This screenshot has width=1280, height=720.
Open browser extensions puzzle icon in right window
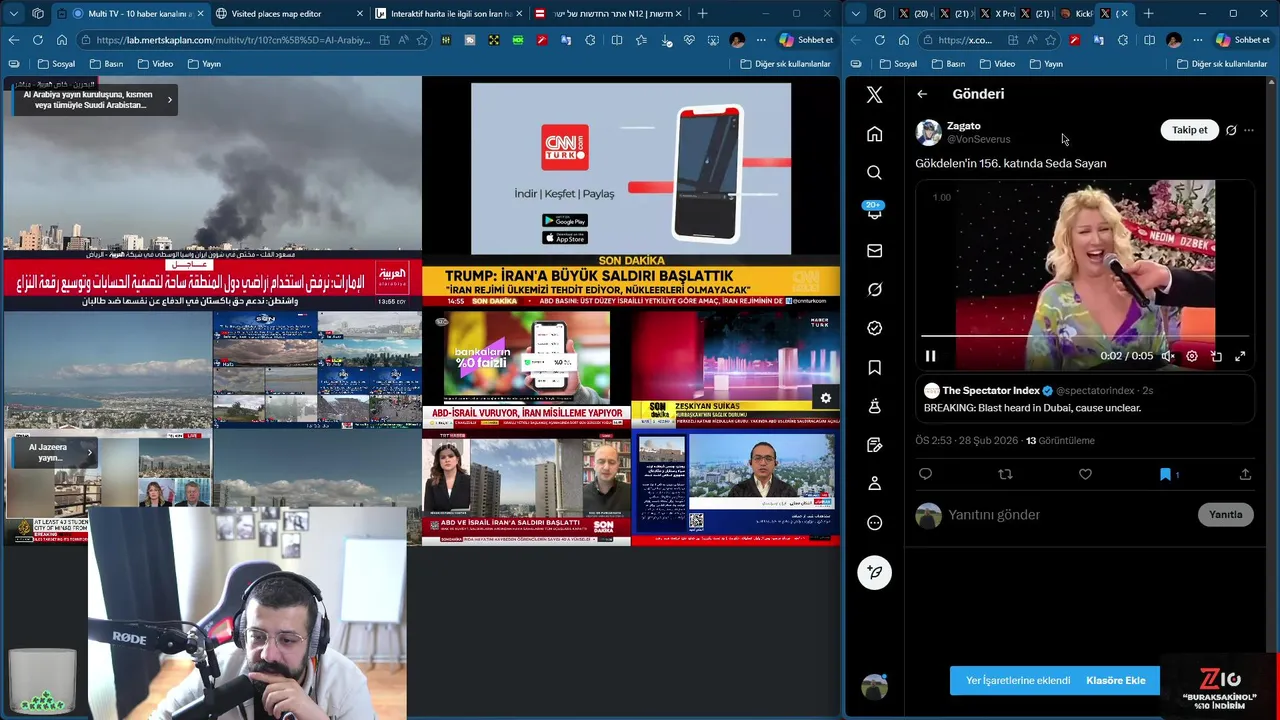point(1124,40)
